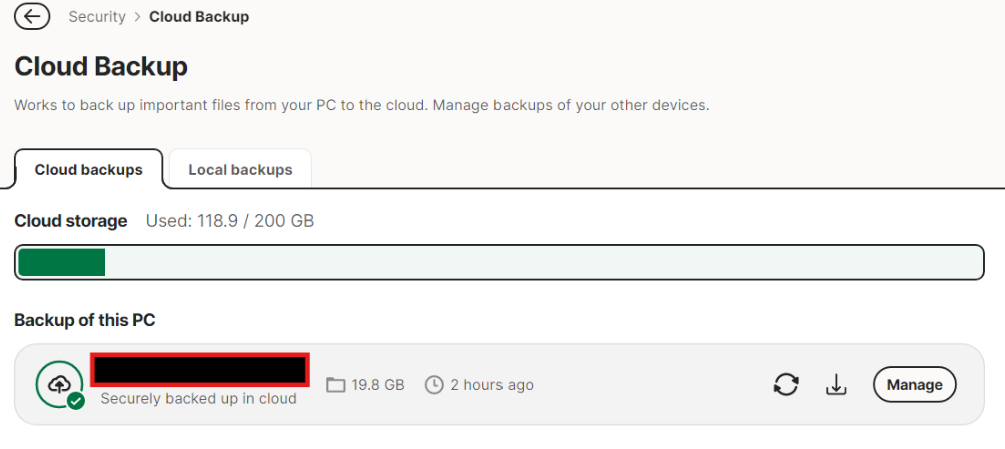The image size is (1005, 449).
Task: Open the Local backups tab
Action: click(x=240, y=169)
